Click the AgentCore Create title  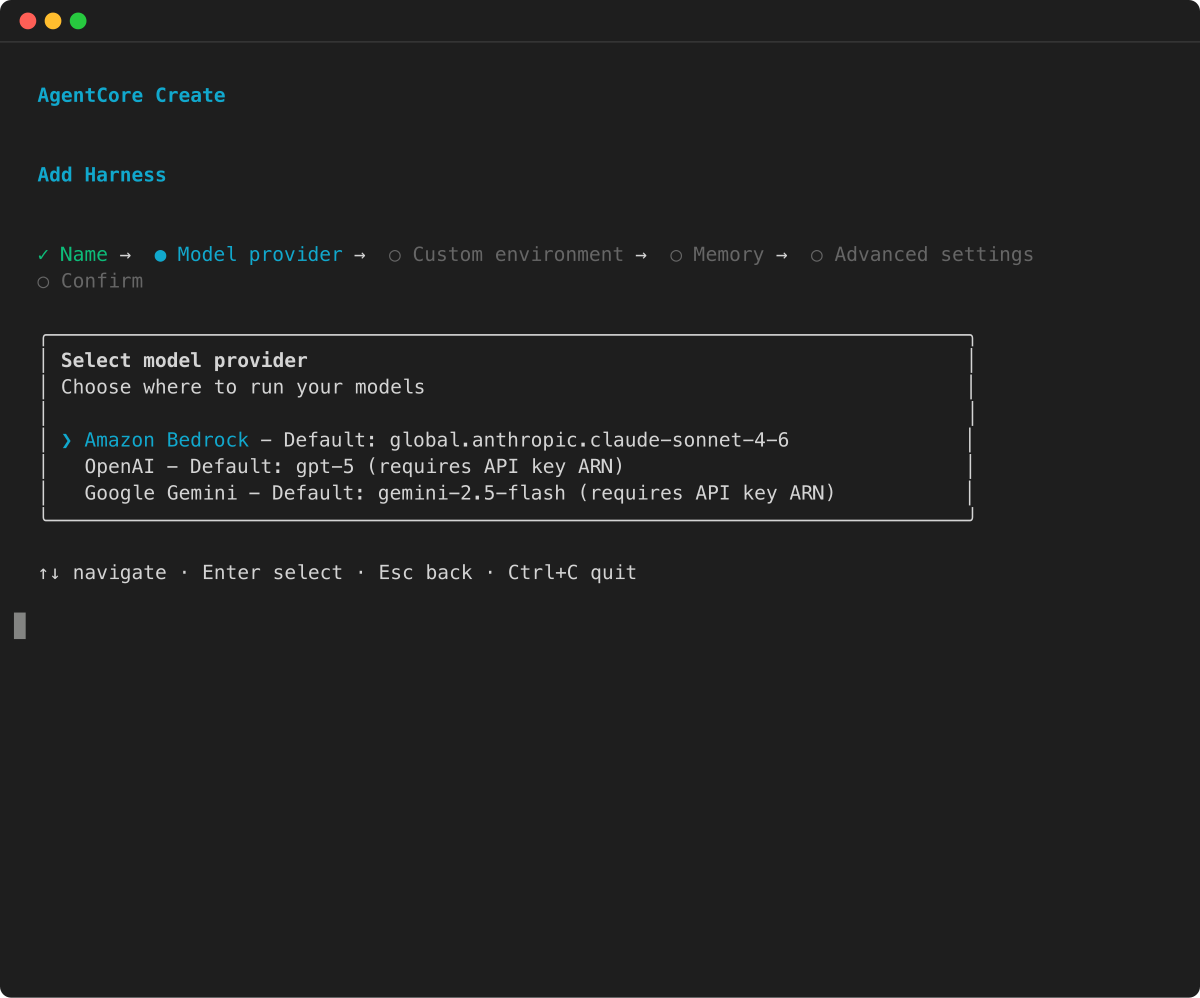pyautogui.click(x=131, y=95)
